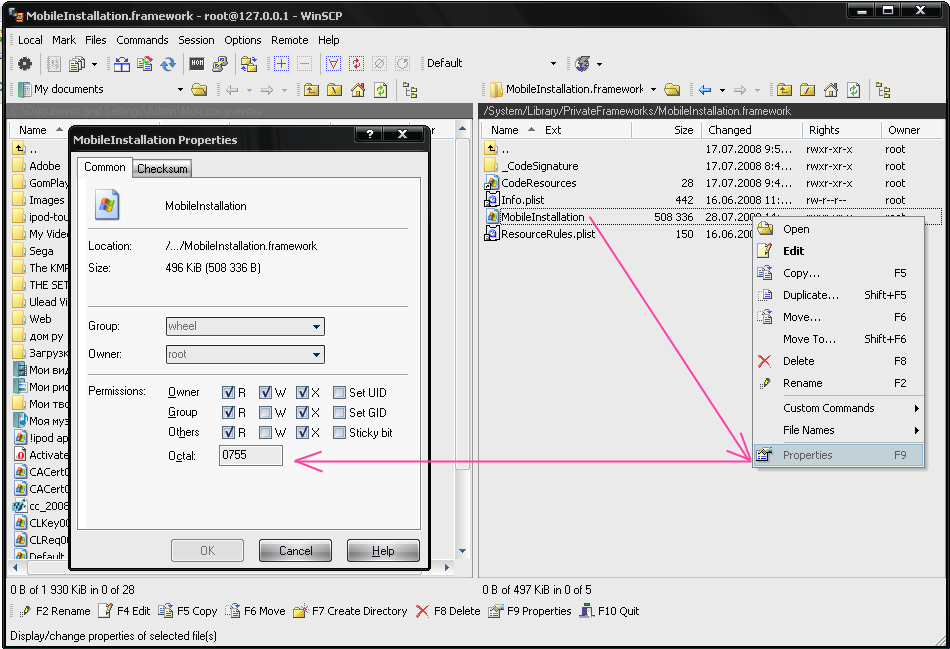Enable the Sticky bit checkbox
The width and height of the screenshot is (950, 649).
click(x=340, y=433)
